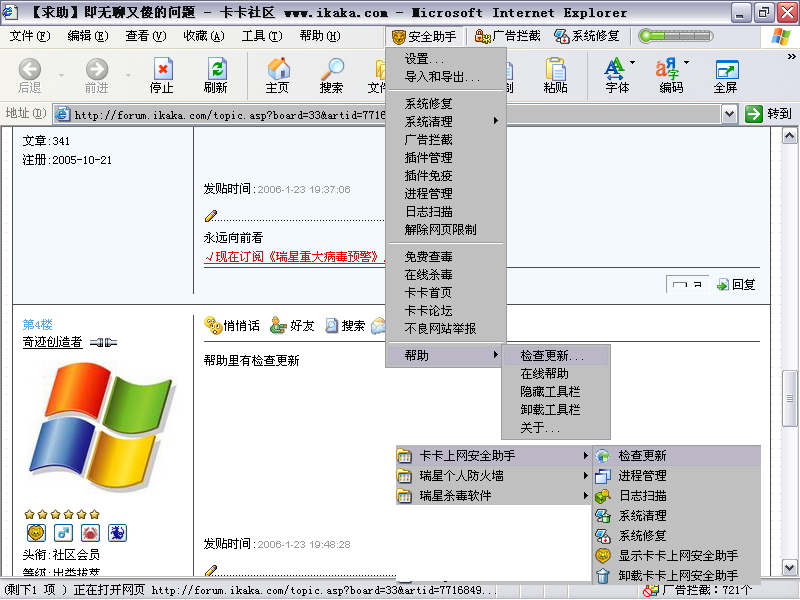
Task: Click the Encoding (编码) toolbar icon
Action: (667, 69)
